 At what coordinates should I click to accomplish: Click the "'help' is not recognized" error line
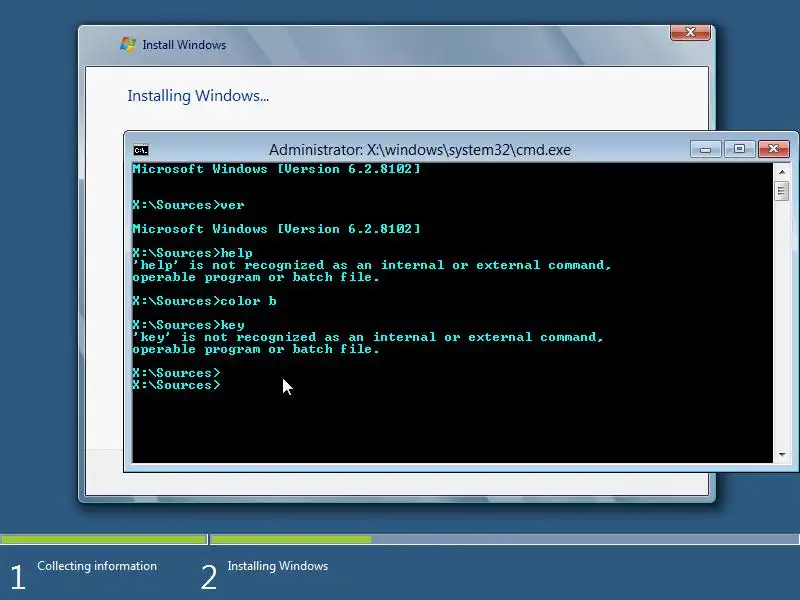pyautogui.click(x=371, y=265)
